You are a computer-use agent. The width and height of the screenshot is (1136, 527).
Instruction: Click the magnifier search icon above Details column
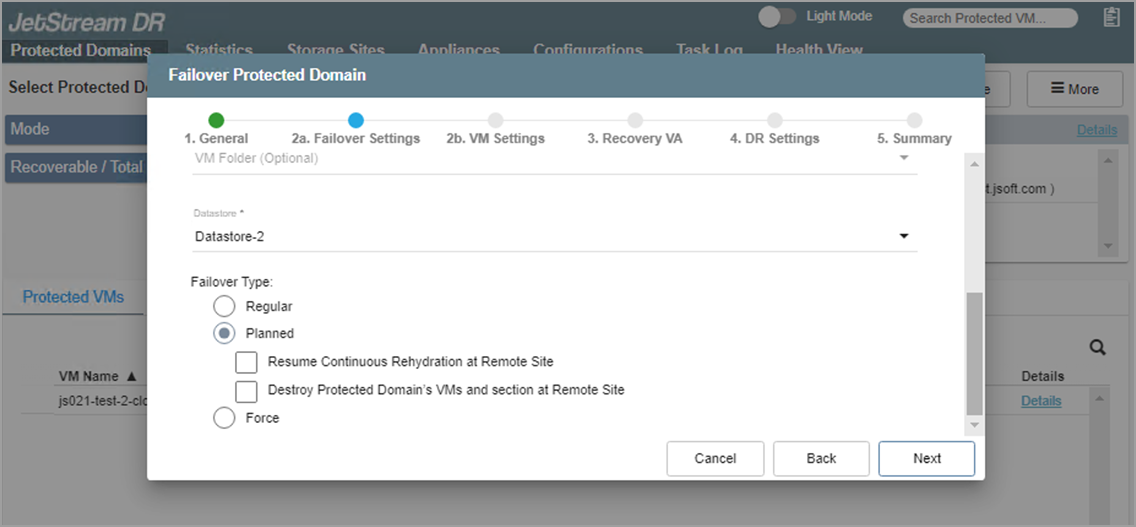(x=1097, y=347)
